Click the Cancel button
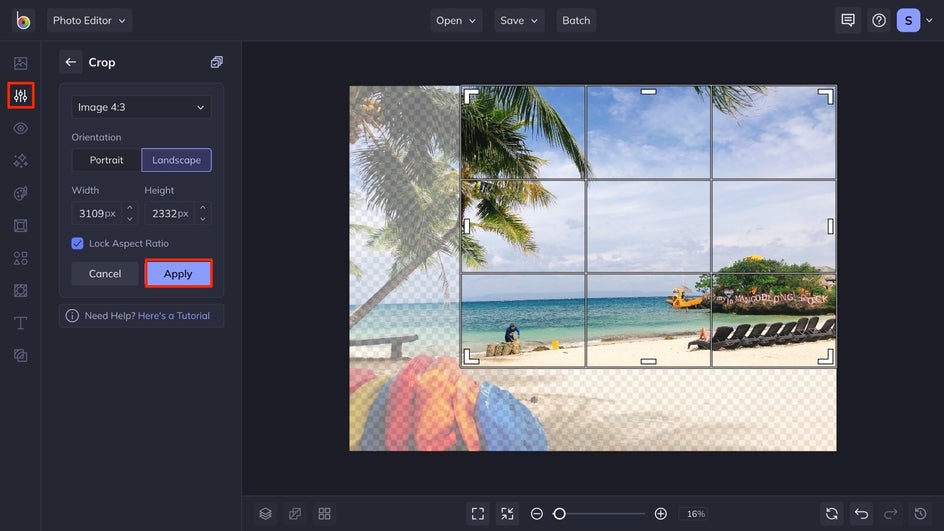The image size is (944, 531). tap(105, 273)
